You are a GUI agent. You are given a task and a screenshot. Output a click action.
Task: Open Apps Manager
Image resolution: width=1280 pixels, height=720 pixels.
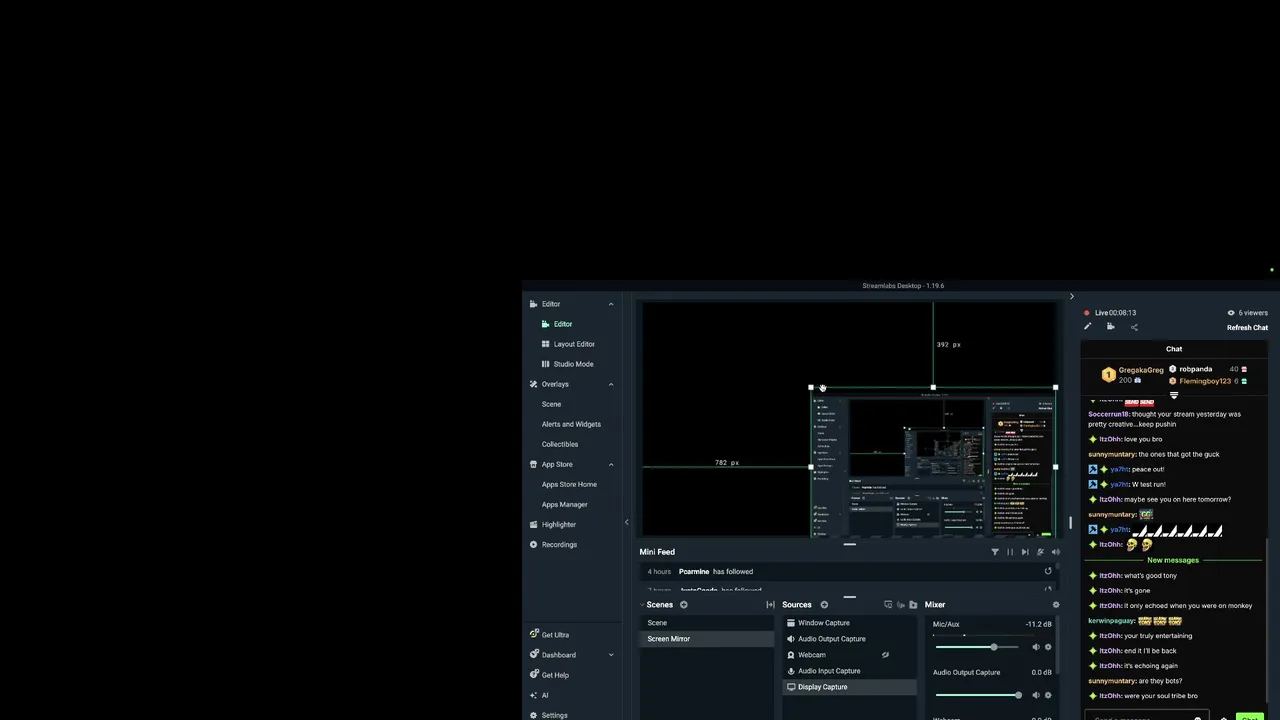coord(564,504)
